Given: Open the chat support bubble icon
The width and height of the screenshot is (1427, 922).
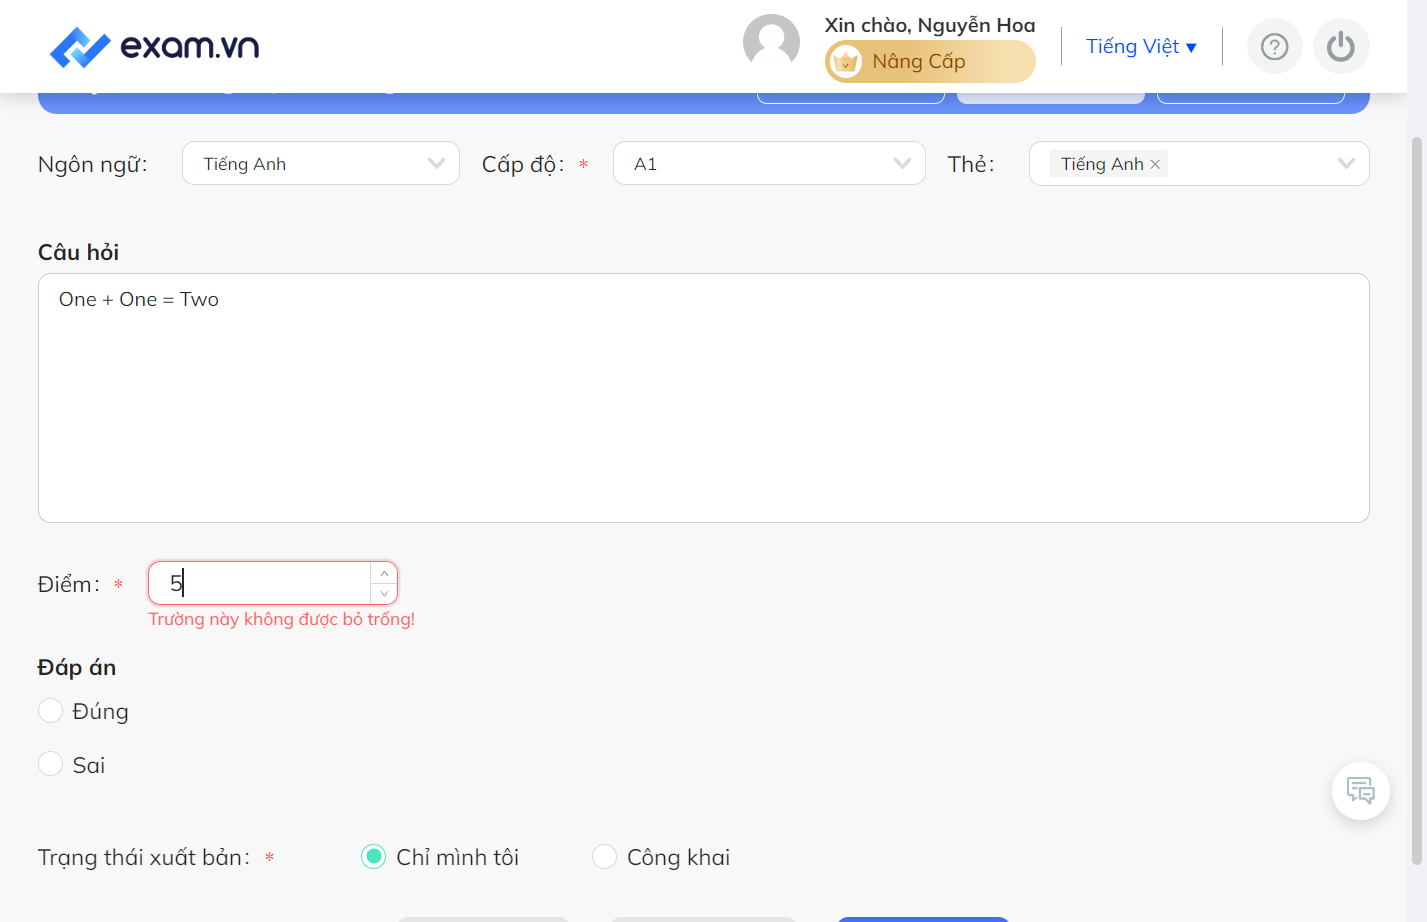Looking at the screenshot, I should (x=1361, y=791).
